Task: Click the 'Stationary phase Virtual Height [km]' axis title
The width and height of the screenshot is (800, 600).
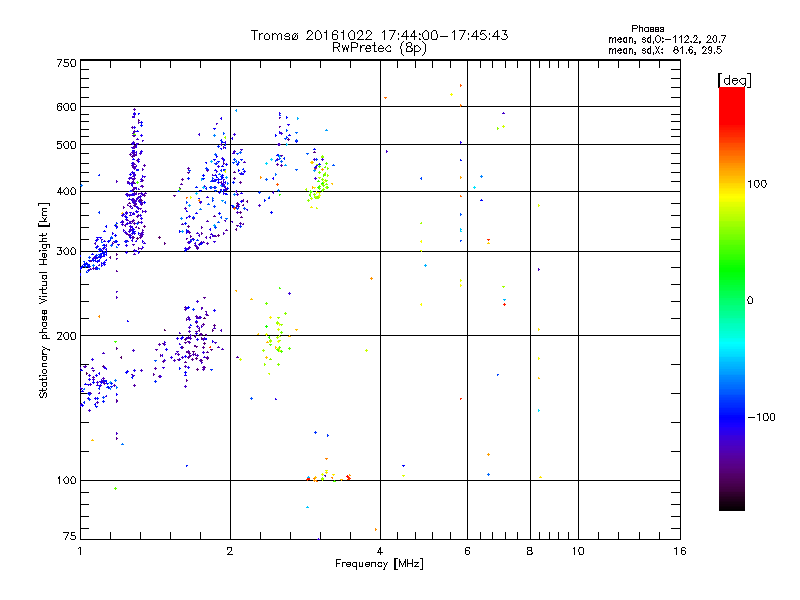Action: tap(43, 301)
